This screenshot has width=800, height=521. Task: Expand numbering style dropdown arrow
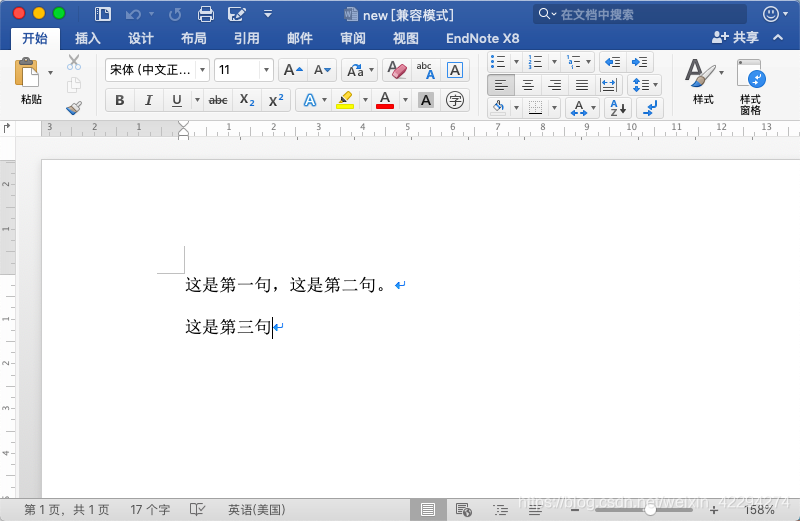coord(555,62)
